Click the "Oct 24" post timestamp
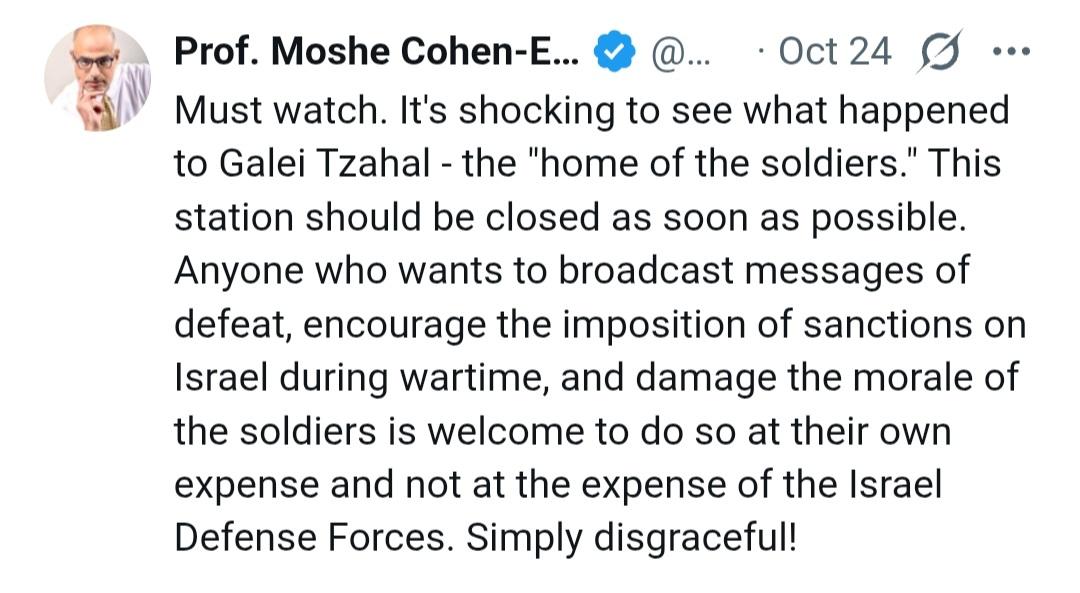 (x=833, y=52)
